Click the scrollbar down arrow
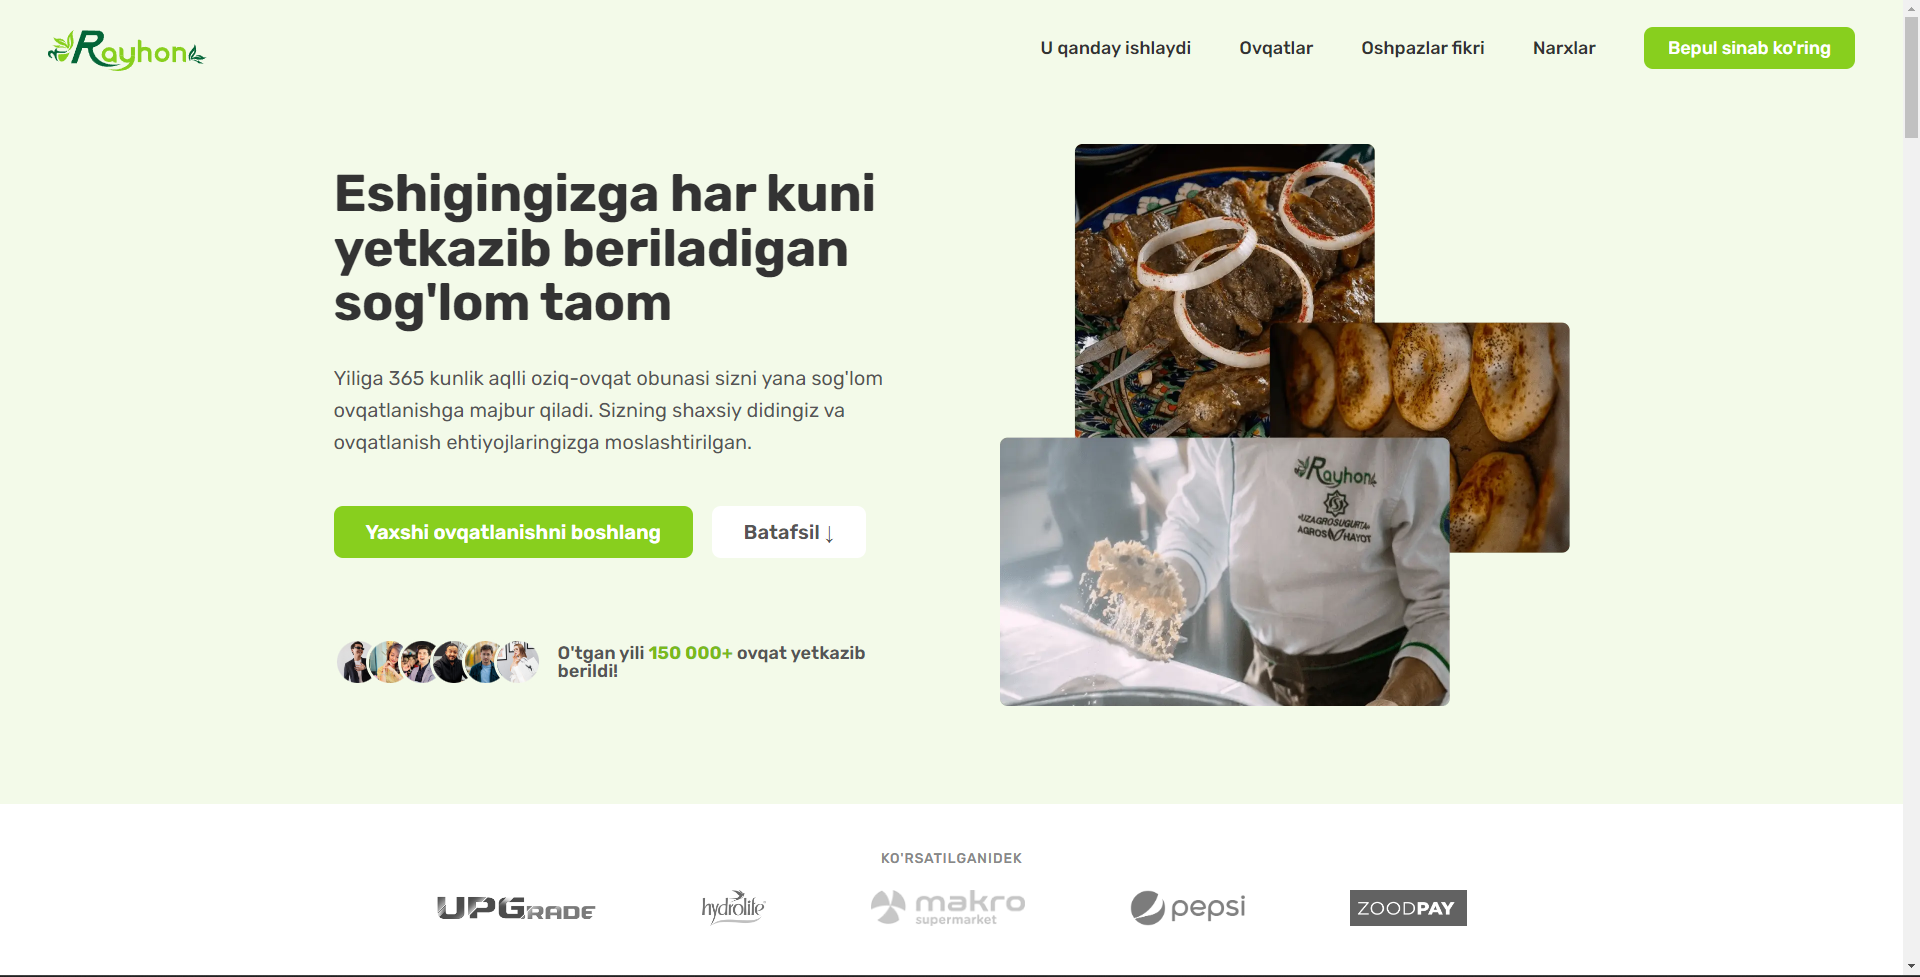 coord(1911,968)
